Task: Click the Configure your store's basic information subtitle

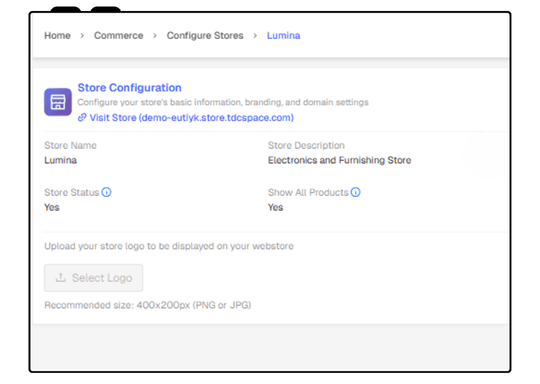Action: coord(223,102)
